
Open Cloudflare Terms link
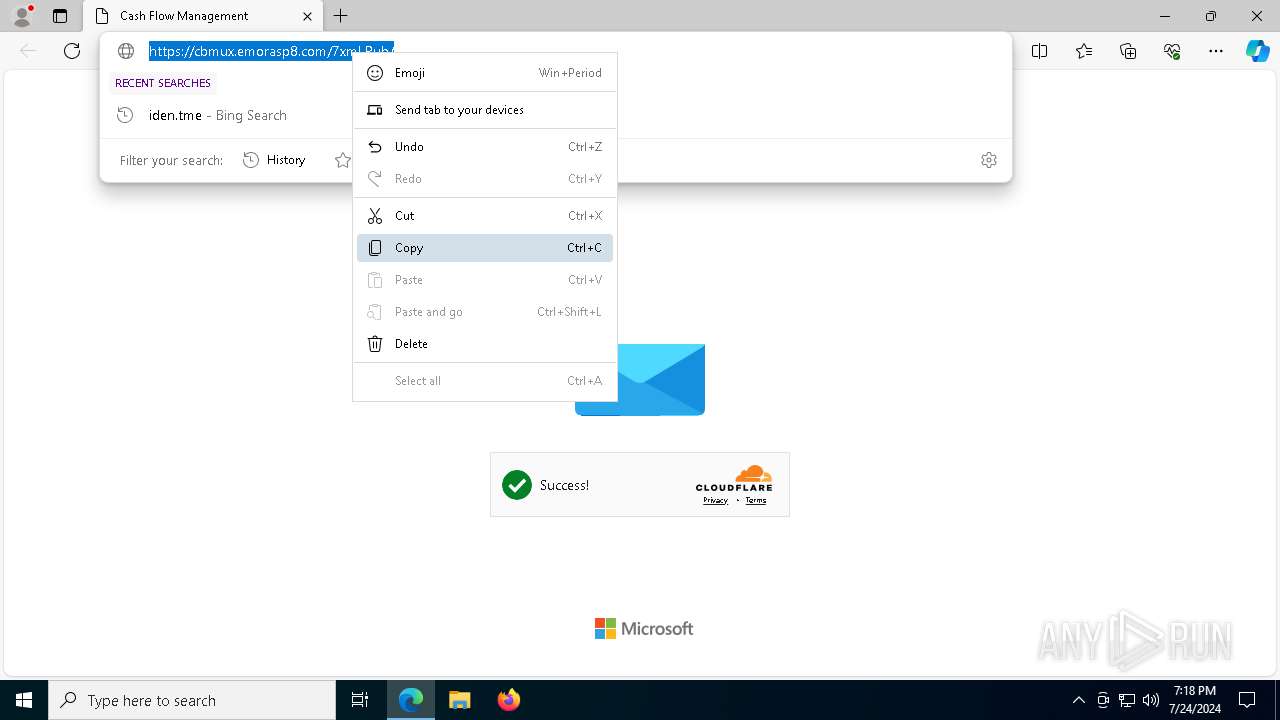point(756,501)
